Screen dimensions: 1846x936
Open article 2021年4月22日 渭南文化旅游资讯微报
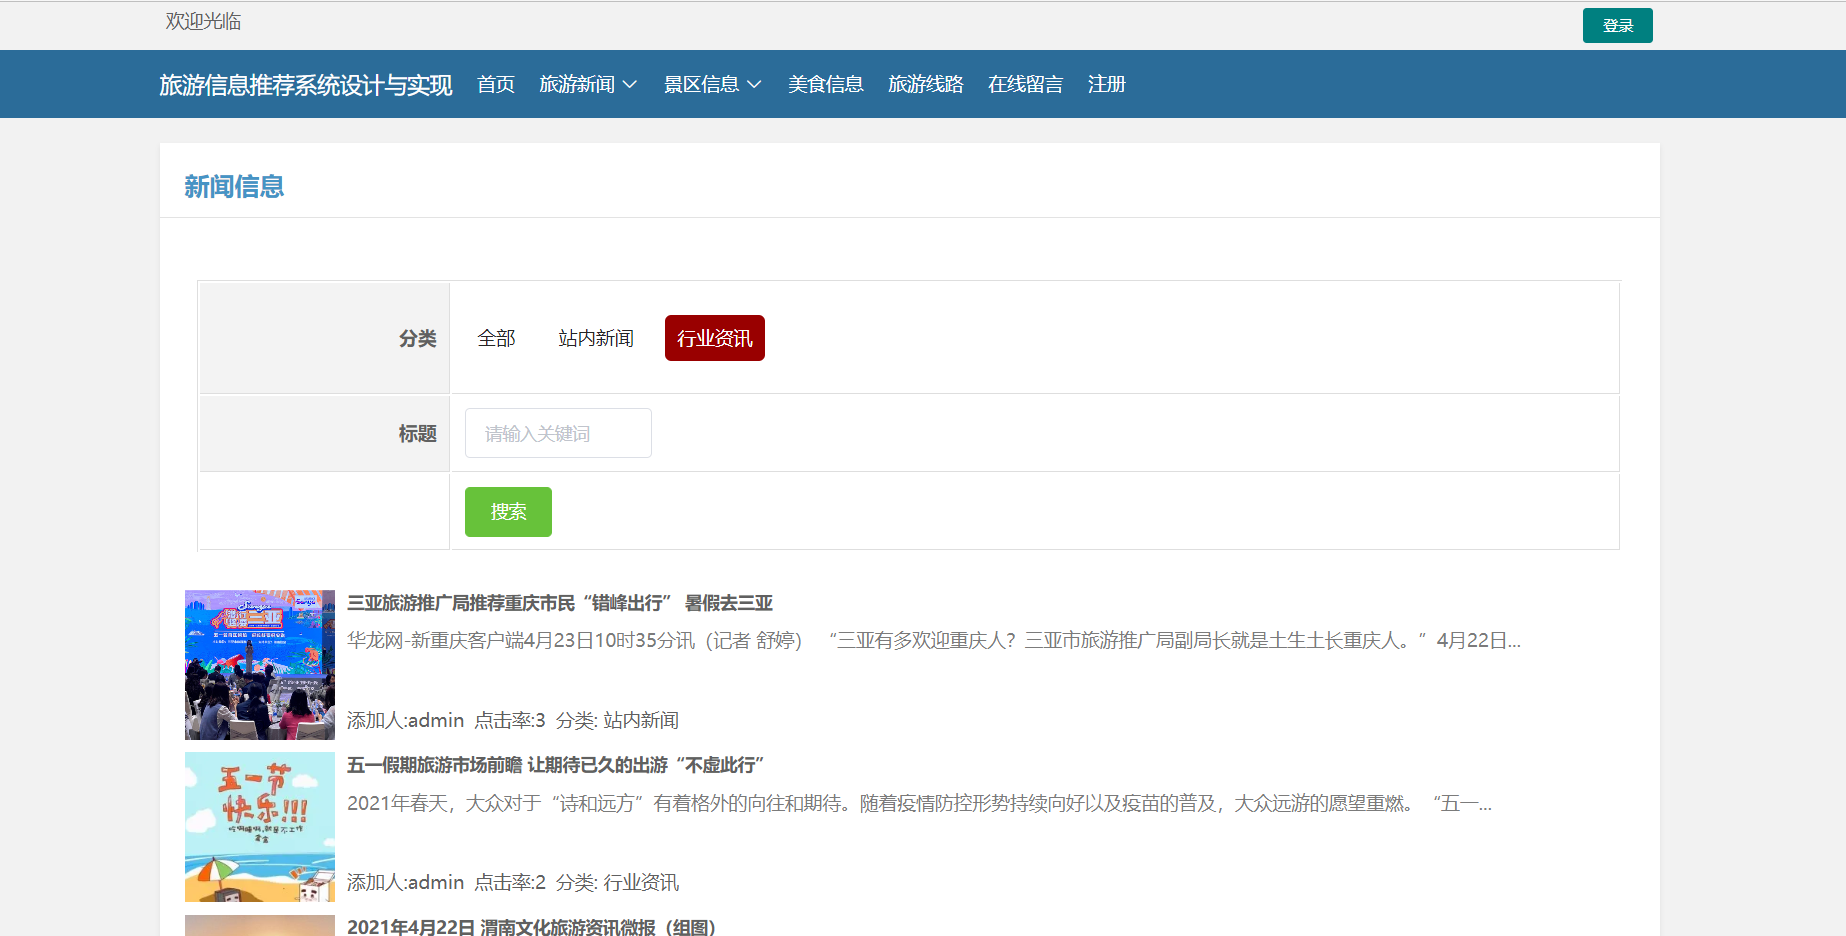[x=532, y=926]
